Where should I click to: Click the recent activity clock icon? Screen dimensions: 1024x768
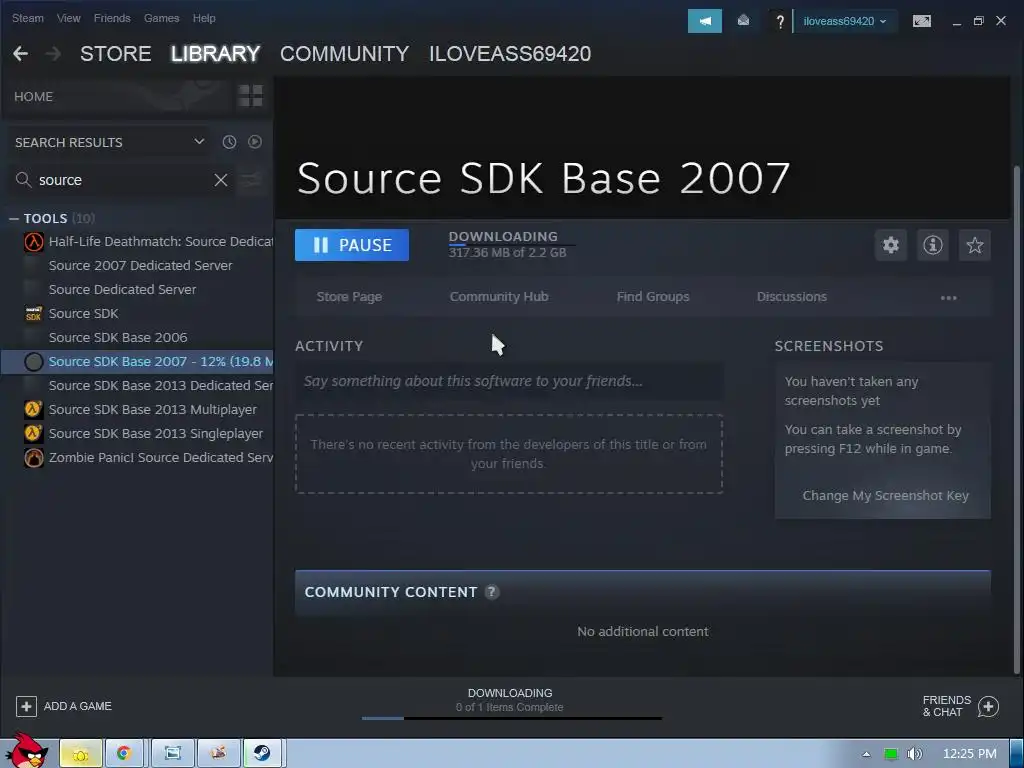point(229,142)
